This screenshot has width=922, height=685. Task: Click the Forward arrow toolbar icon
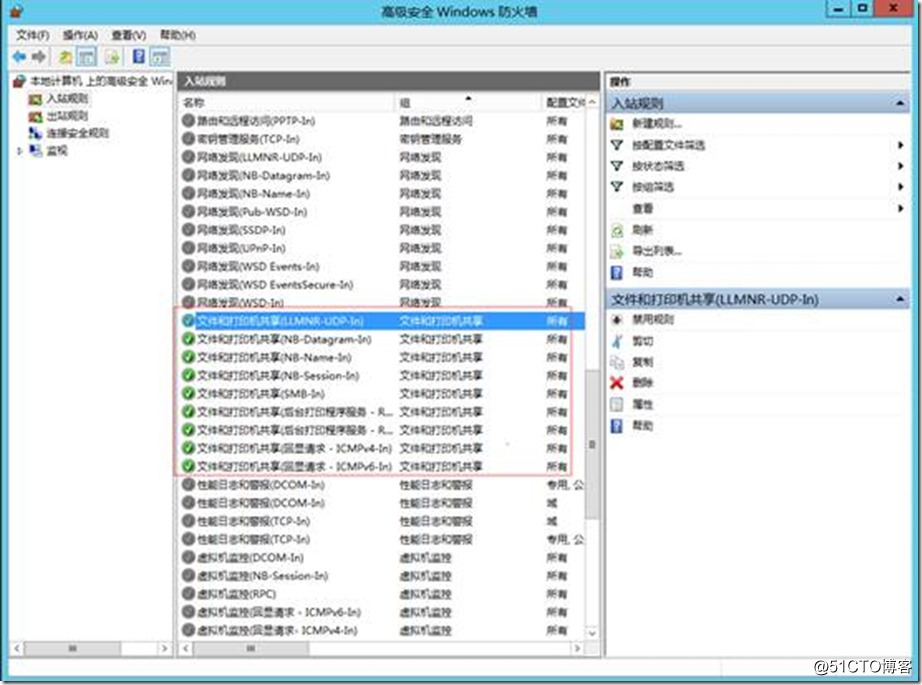[x=39, y=56]
